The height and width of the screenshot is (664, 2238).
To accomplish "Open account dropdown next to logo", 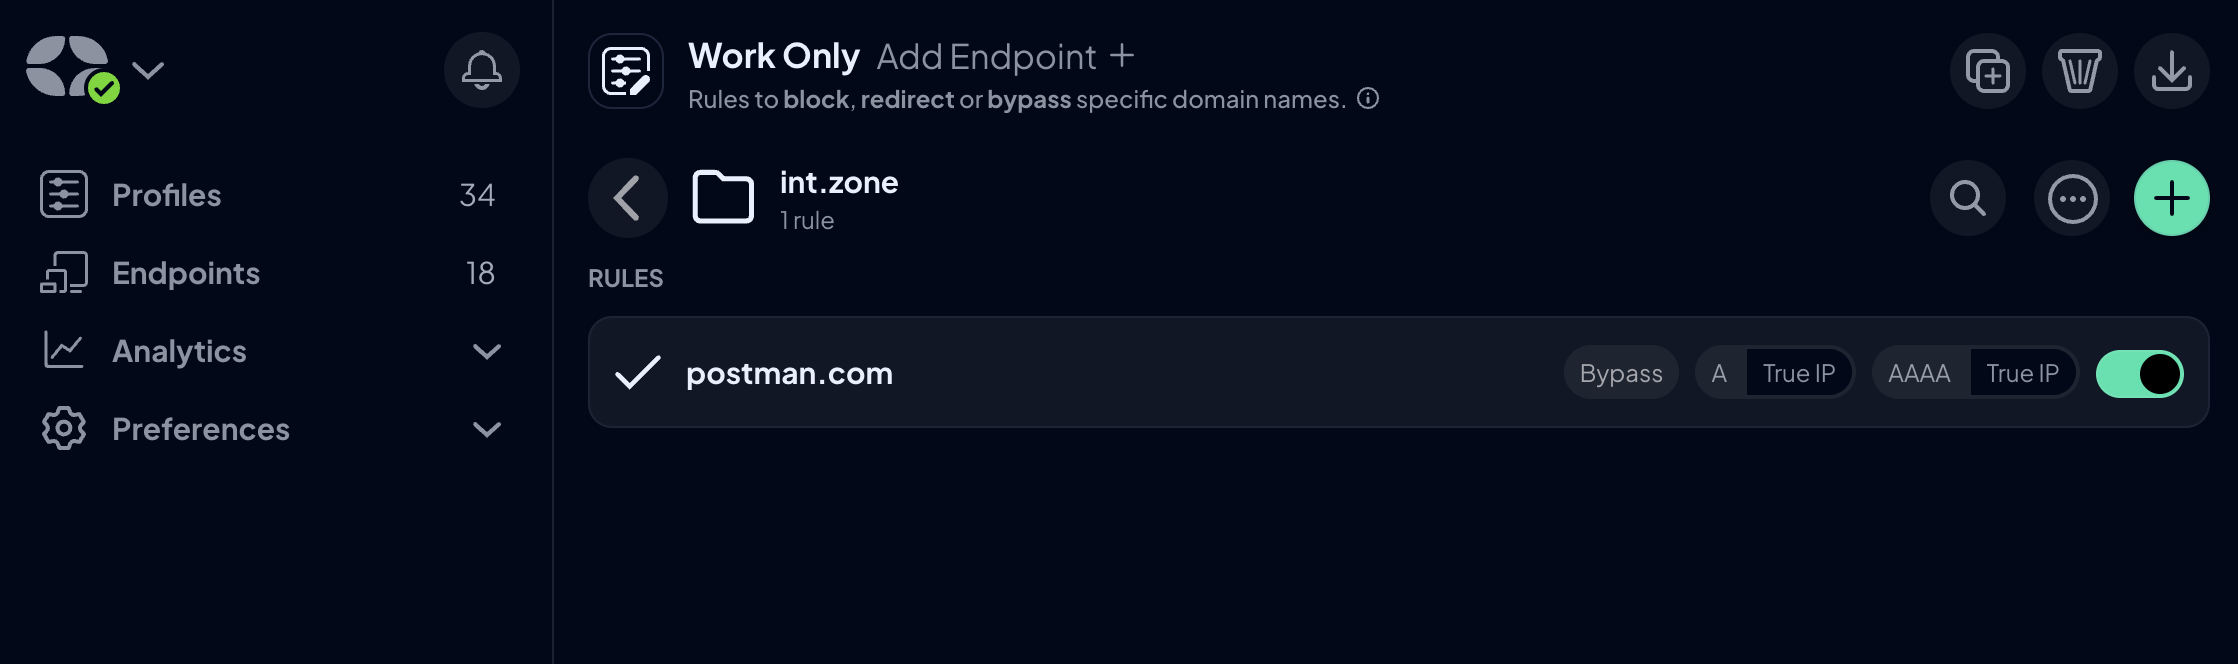I will [148, 70].
